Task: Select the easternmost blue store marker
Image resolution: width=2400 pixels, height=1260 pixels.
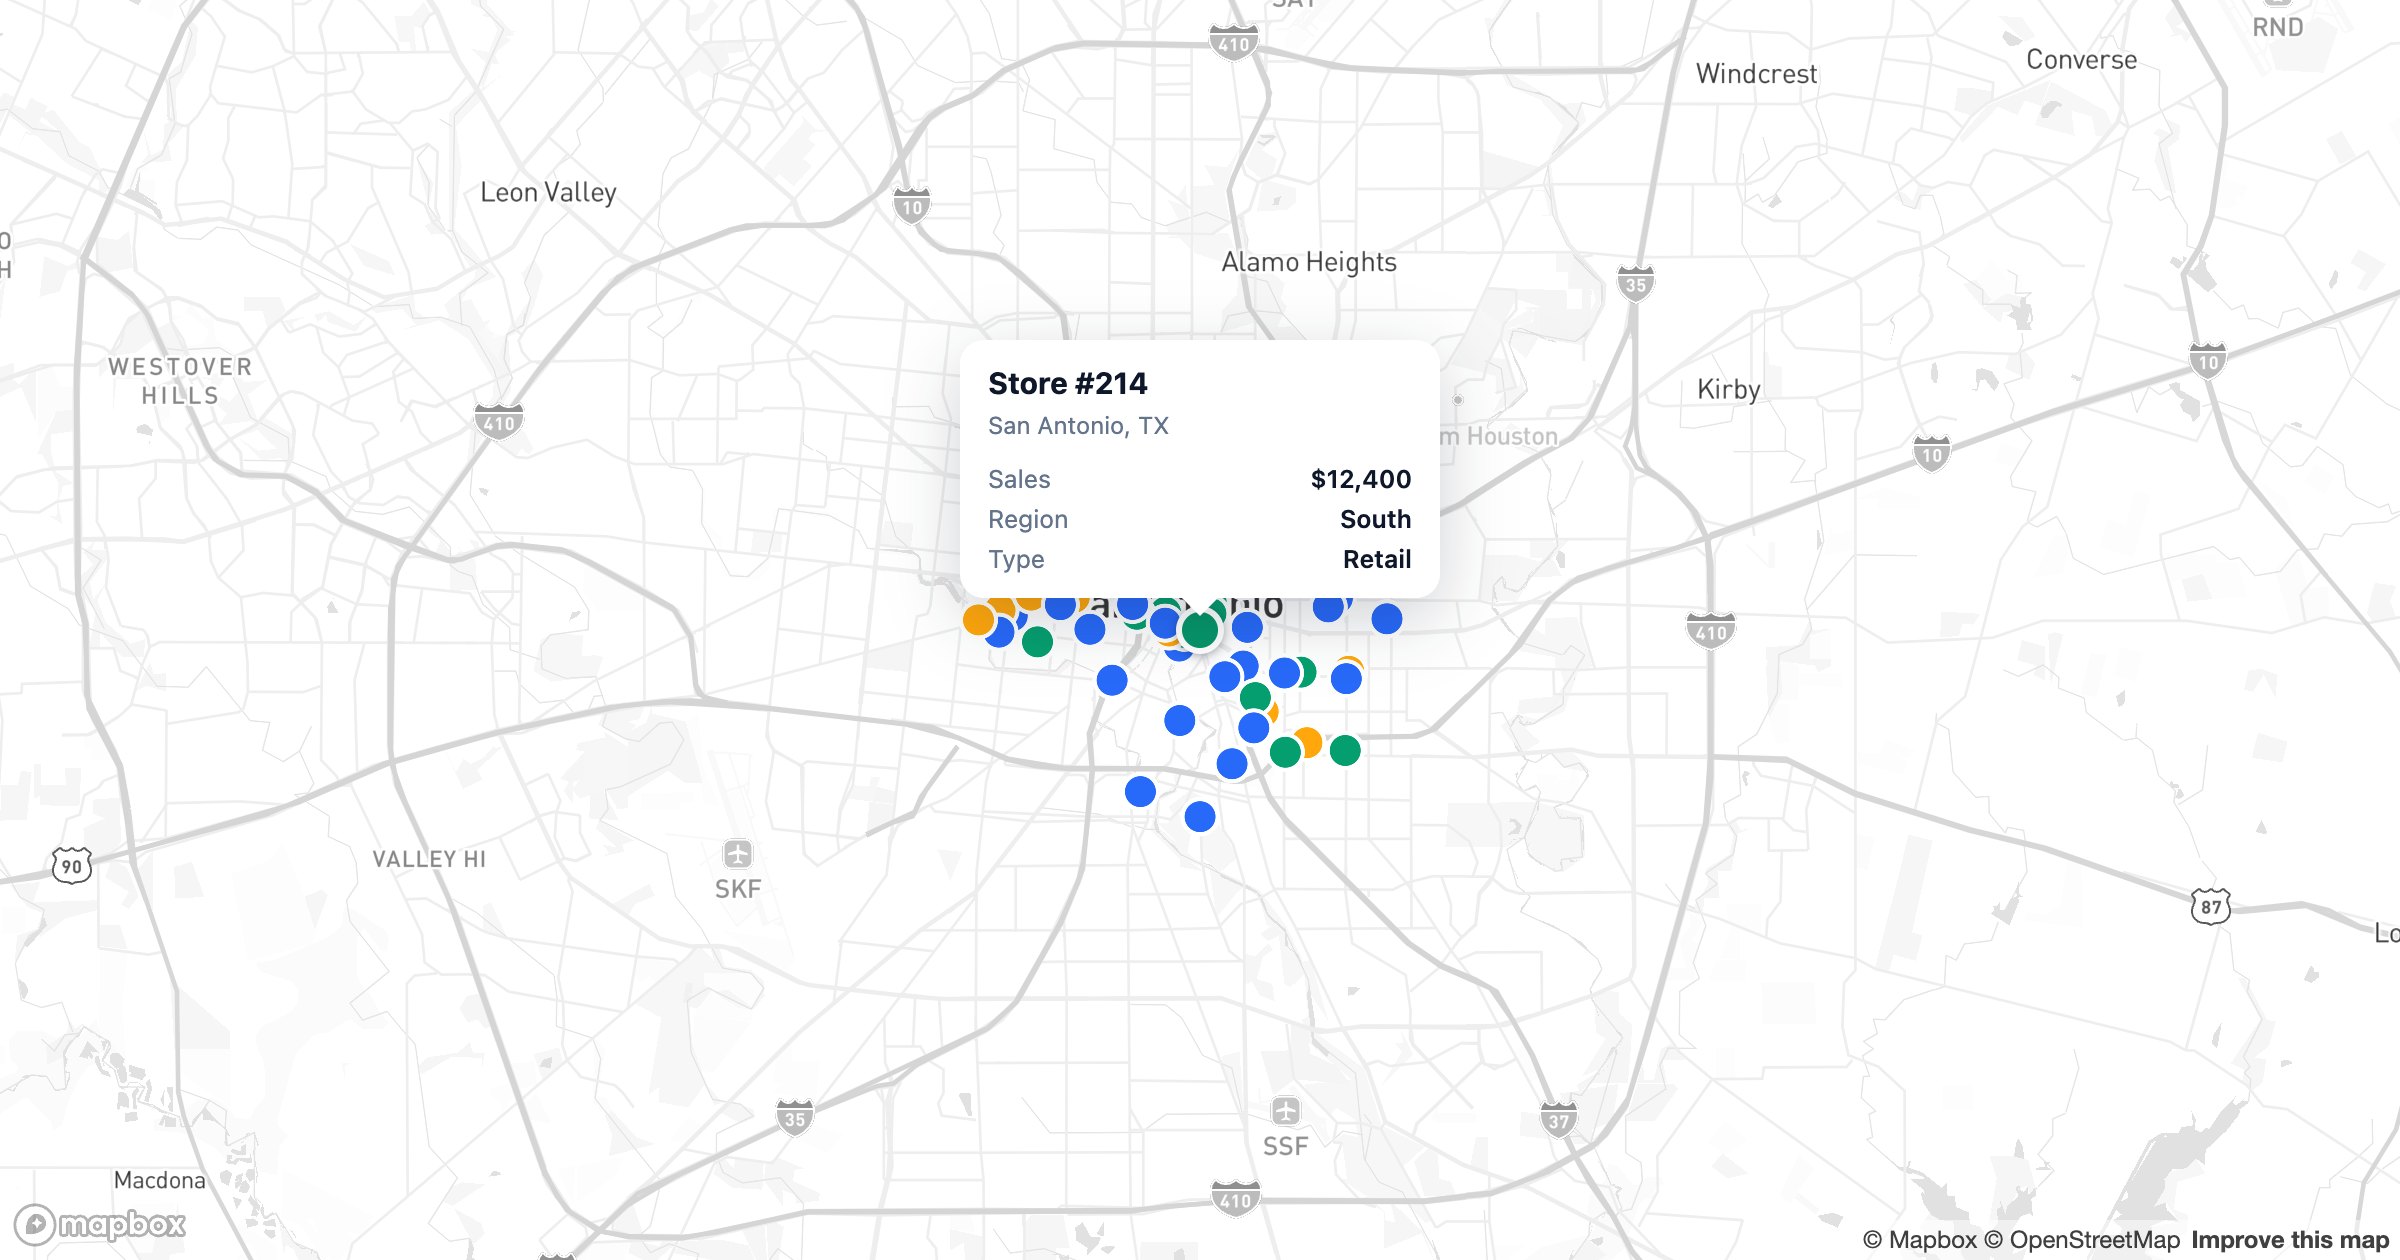Action: tap(1387, 619)
